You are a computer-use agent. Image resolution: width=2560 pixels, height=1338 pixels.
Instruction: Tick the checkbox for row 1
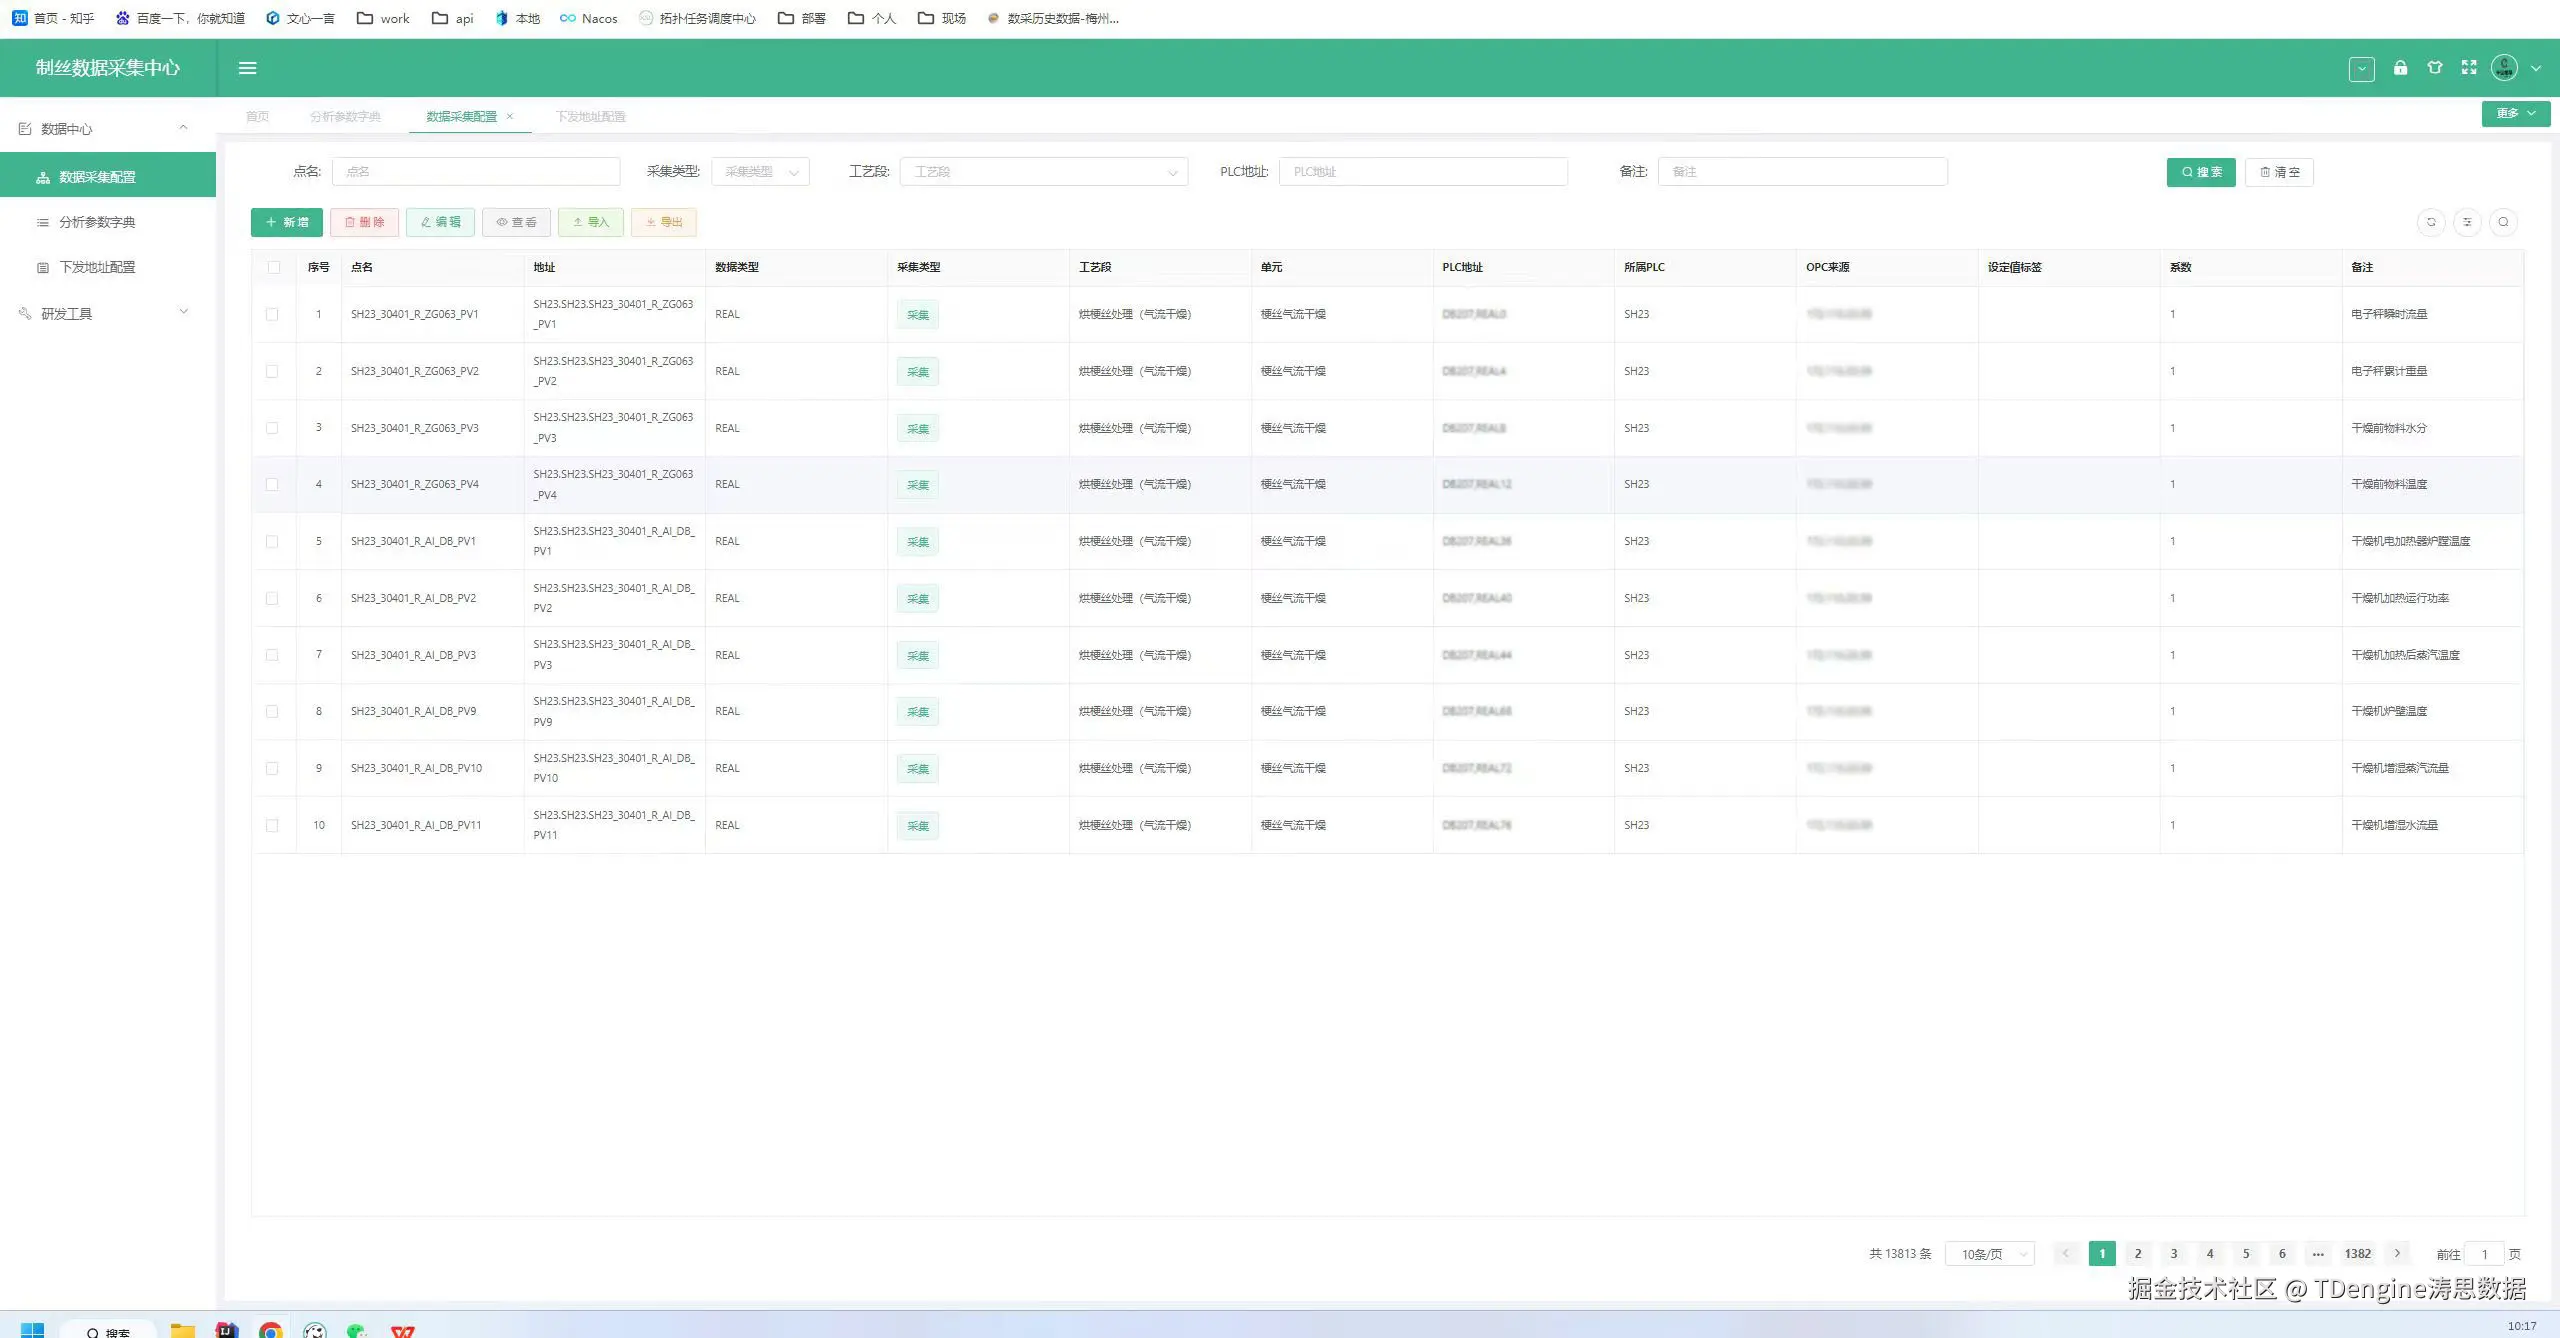coord(272,314)
